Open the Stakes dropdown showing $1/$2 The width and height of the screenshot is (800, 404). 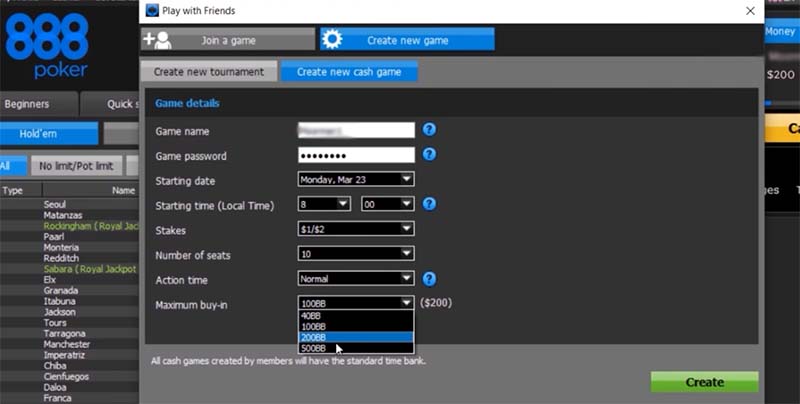pyautogui.click(x=356, y=229)
